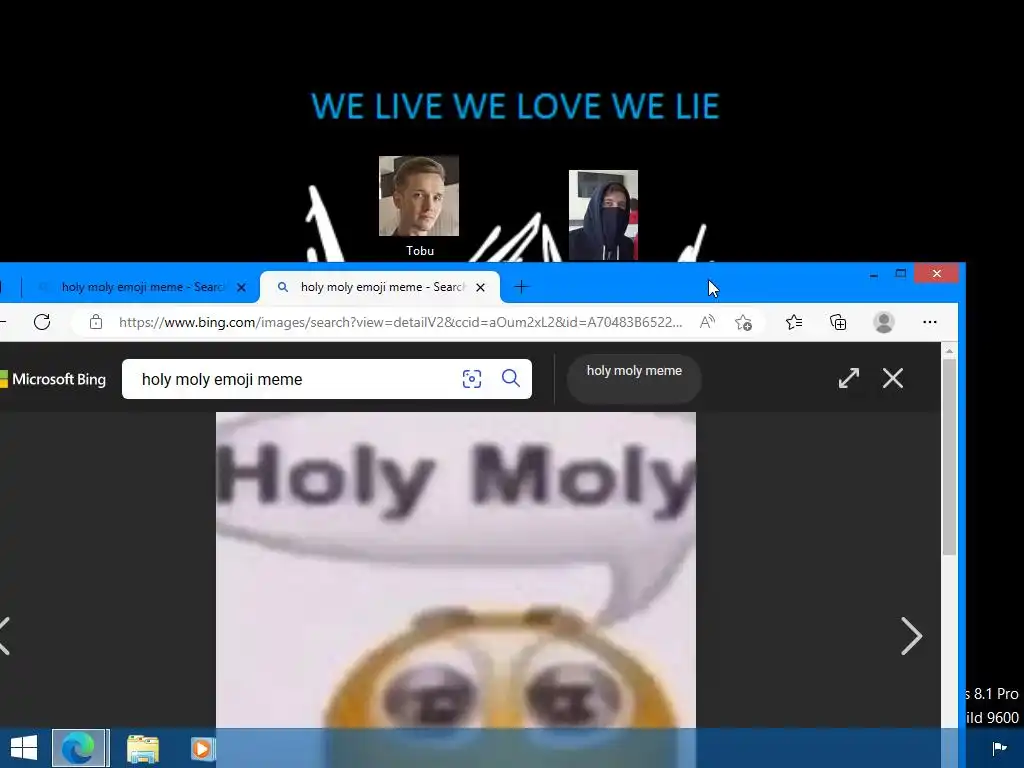Select the Tobu user picture
Image resolution: width=1024 pixels, height=768 pixels.
point(419,196)
